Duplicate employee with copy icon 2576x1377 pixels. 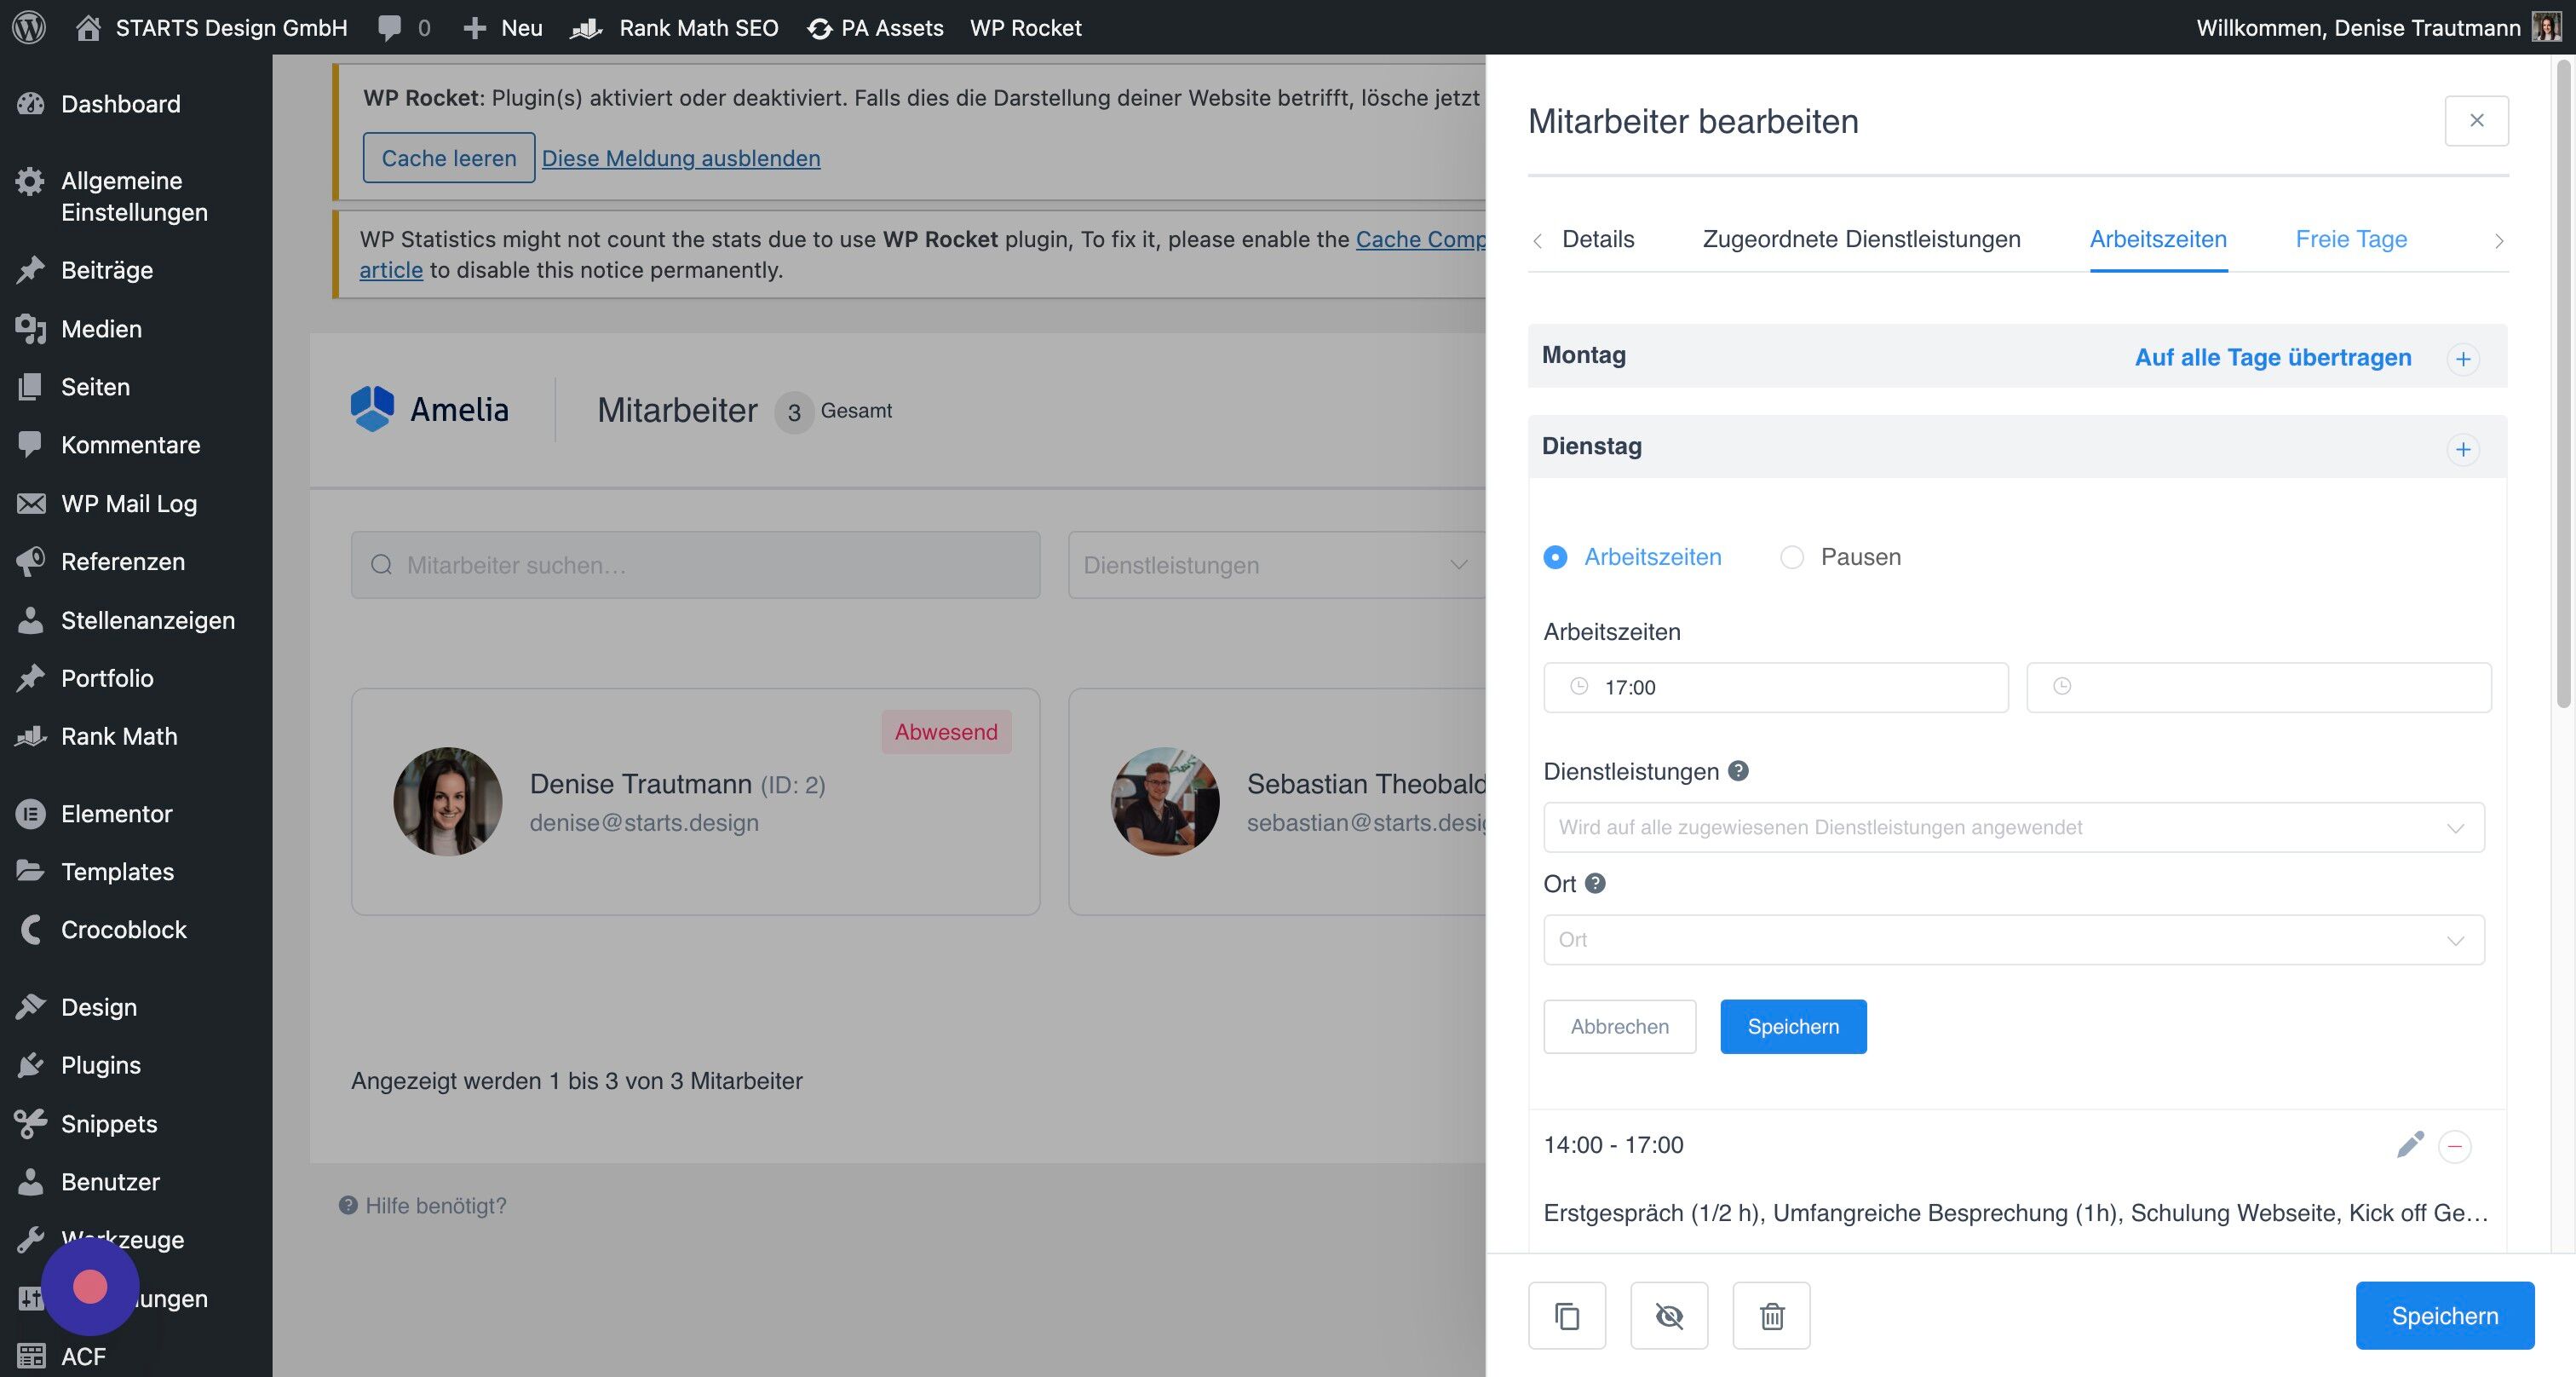1567,1316
